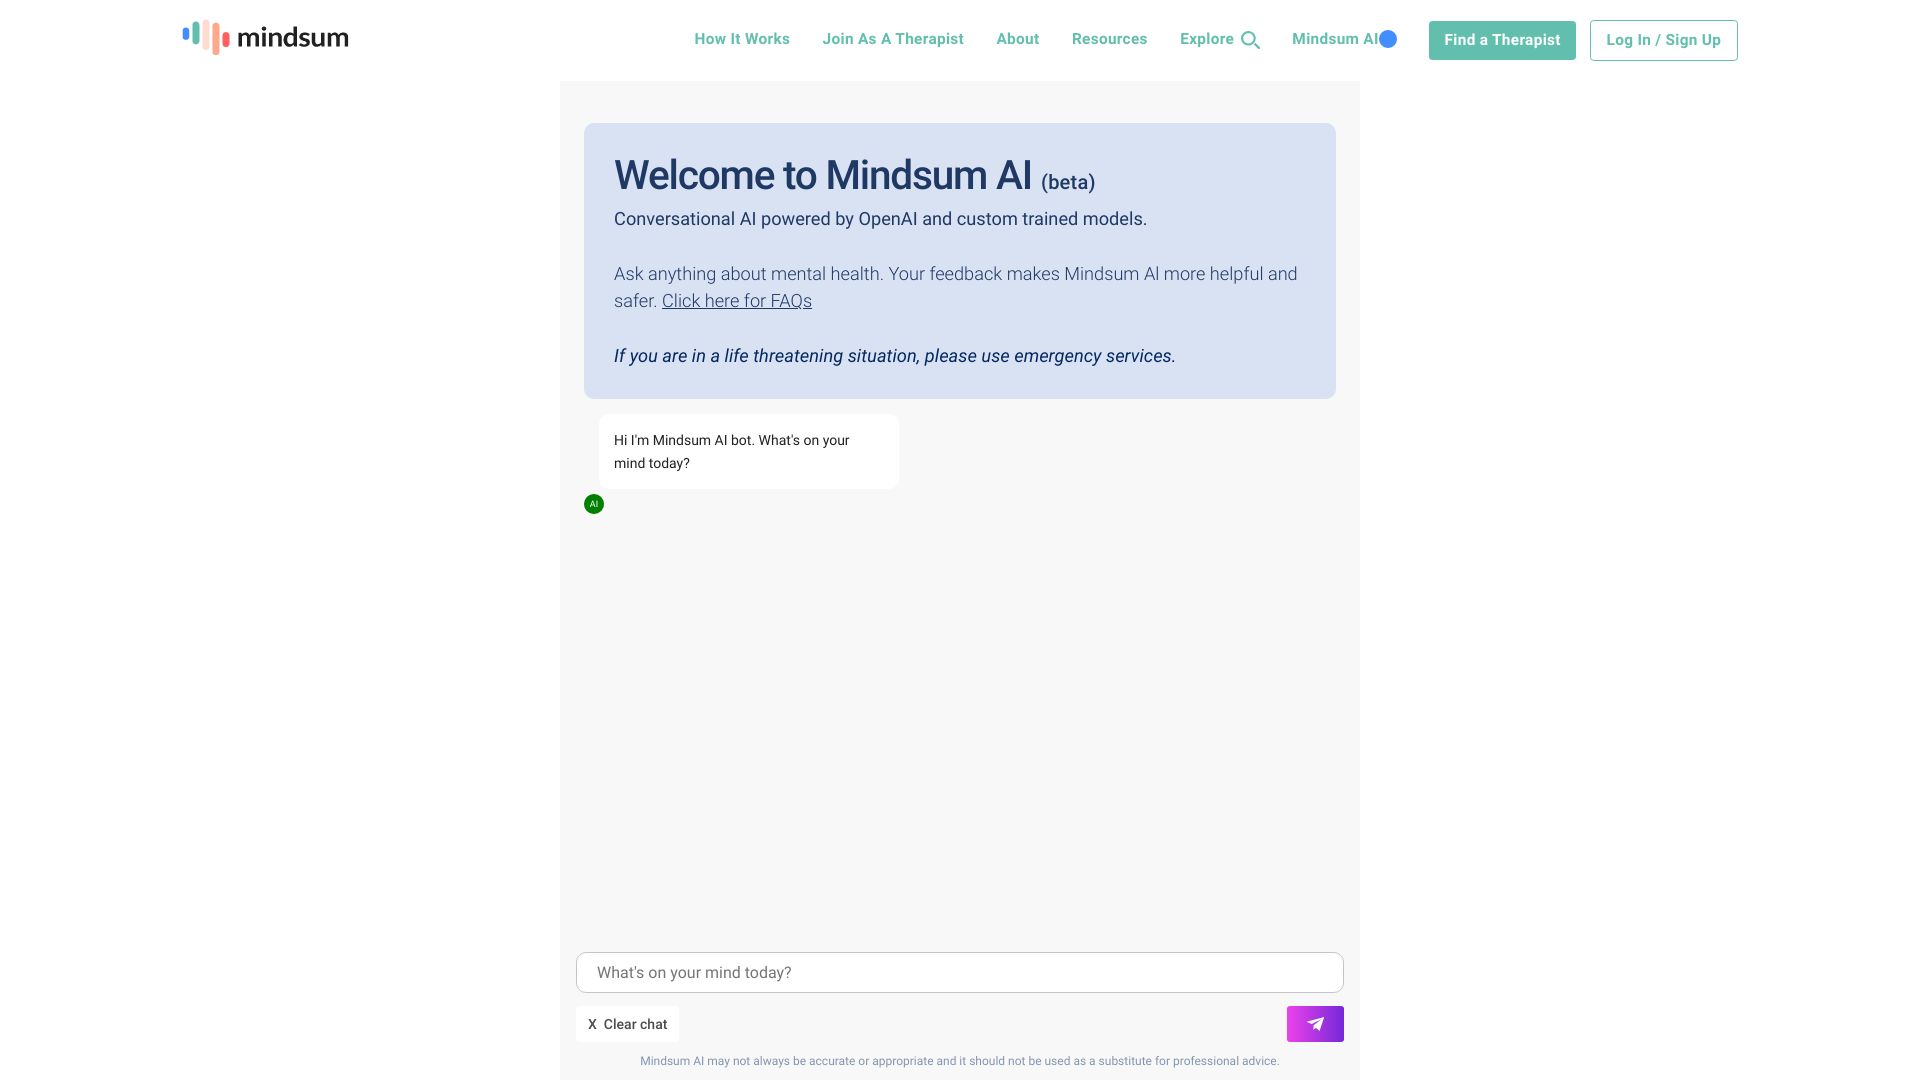Send message with paper plane button

[1315, 1024]
